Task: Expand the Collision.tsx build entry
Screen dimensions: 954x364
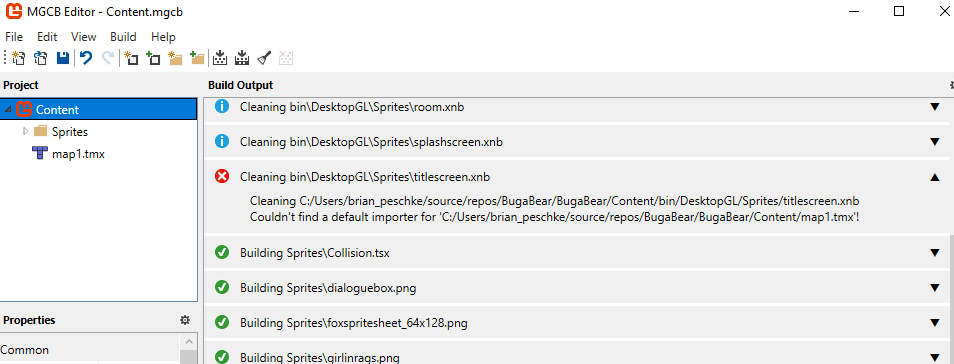Action: (935, 253)
